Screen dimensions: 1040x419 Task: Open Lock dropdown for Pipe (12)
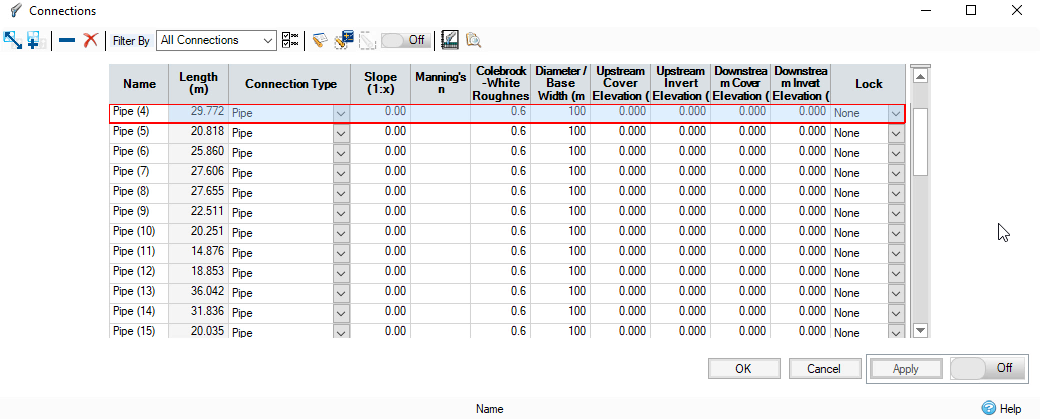tap(896, 272)
